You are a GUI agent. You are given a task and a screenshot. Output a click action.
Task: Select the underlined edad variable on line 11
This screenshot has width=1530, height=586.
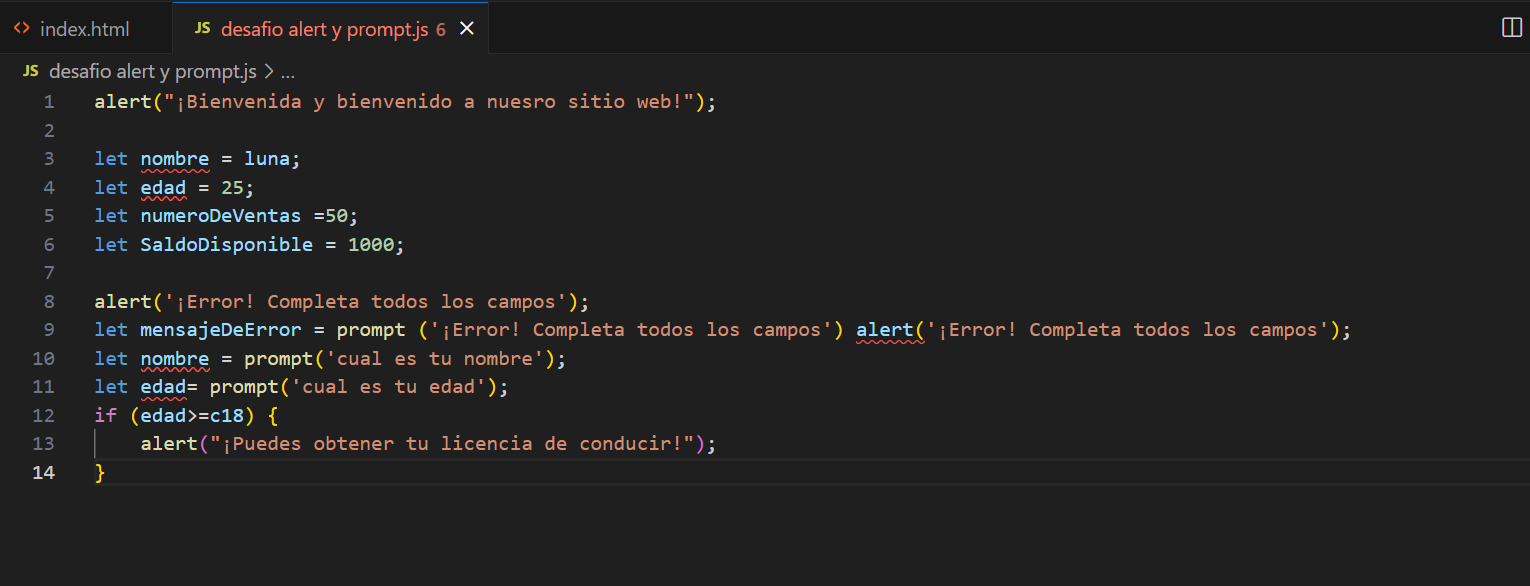(x=163, y=386)
